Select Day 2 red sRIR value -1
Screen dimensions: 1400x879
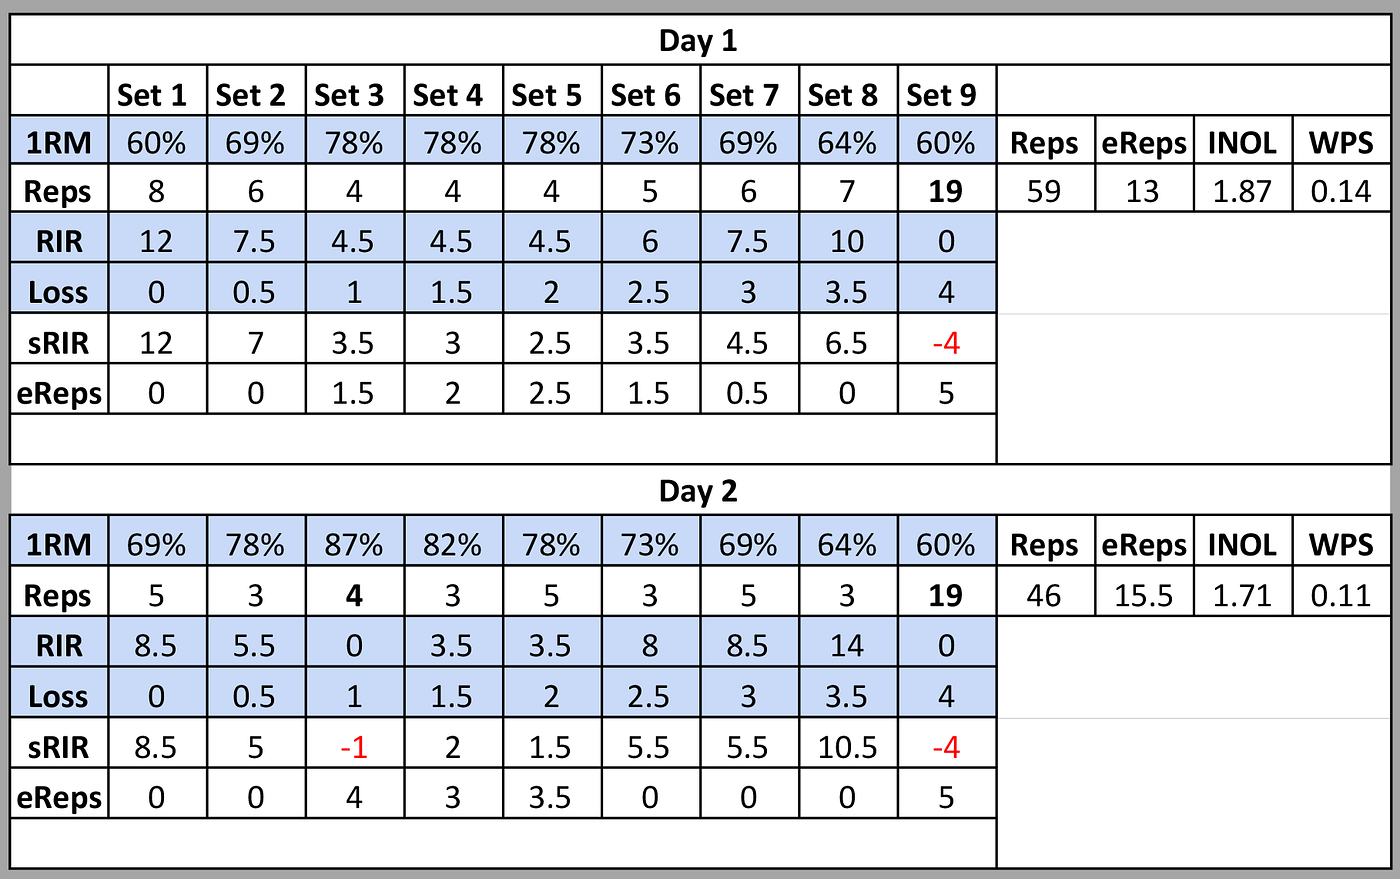354,746
